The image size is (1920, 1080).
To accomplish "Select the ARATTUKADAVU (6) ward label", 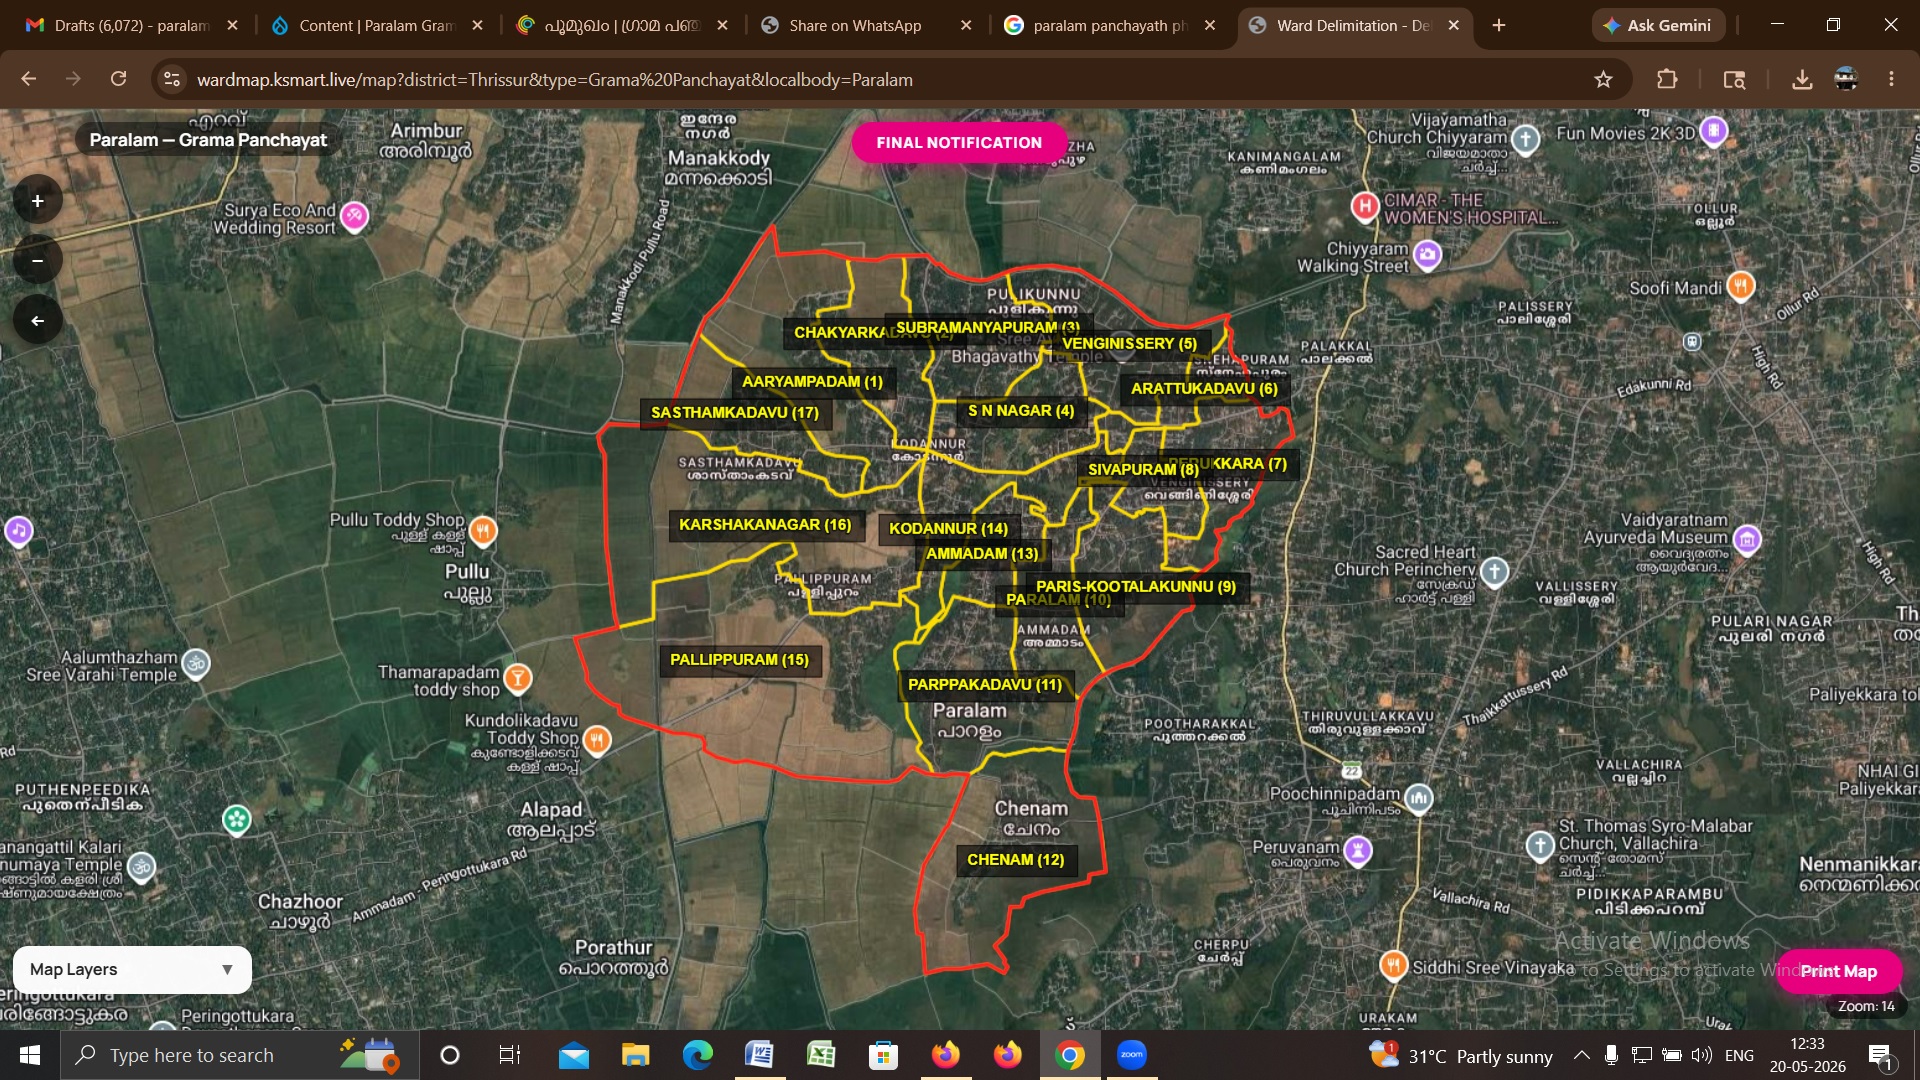I will coord(1205,389).
